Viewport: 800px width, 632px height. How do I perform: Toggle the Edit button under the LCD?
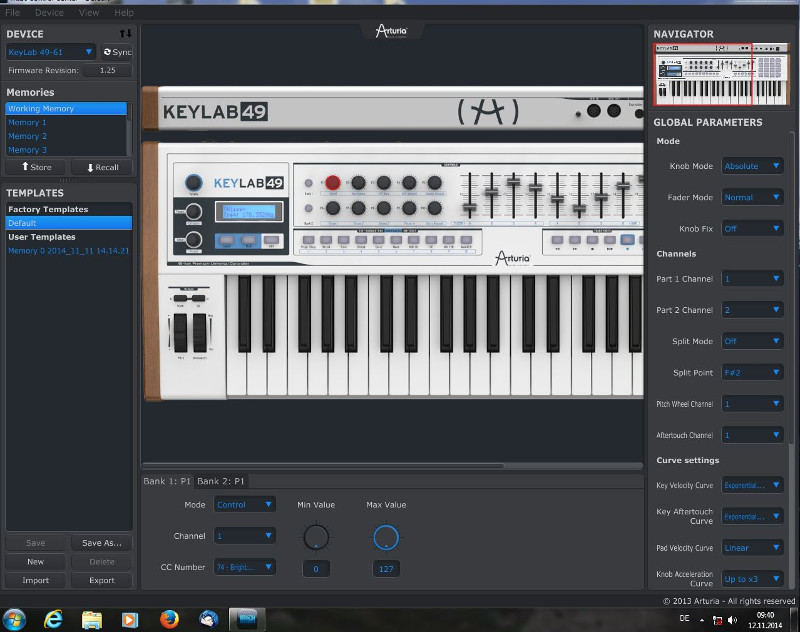pos(271,240)
